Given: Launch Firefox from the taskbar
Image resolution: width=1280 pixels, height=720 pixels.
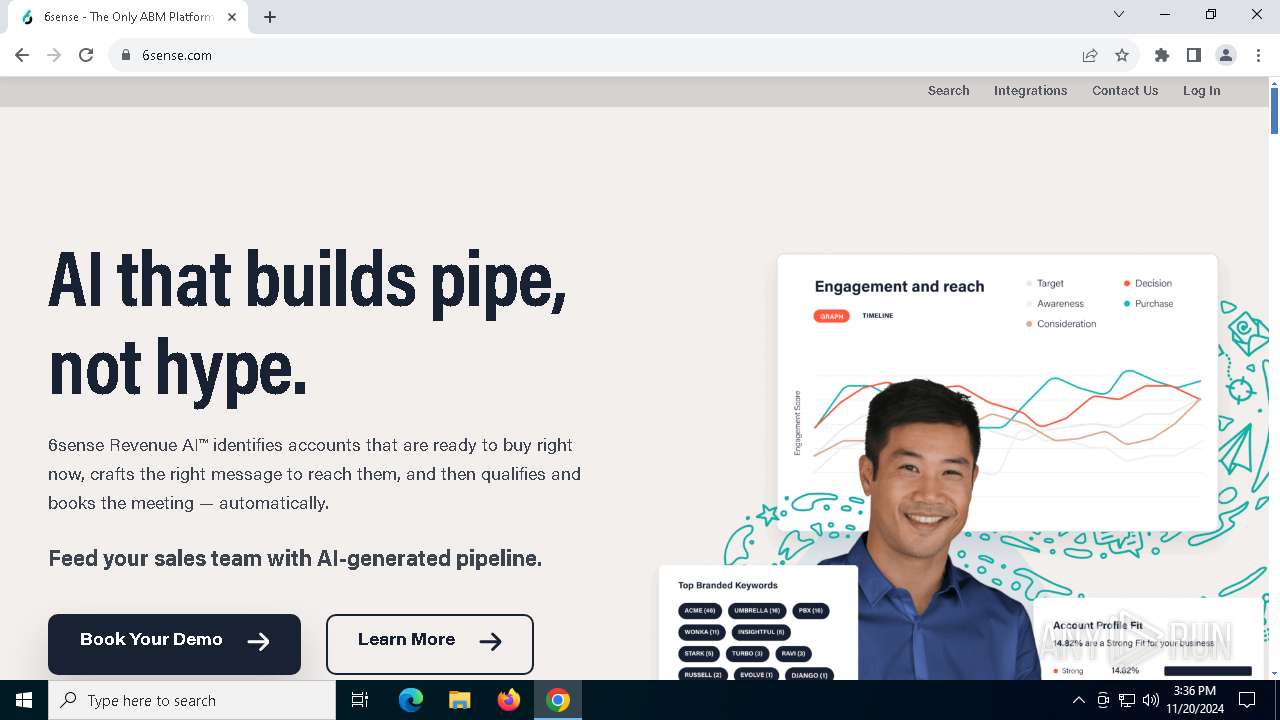Looking at the screenshot, I should tap(508, 700).
